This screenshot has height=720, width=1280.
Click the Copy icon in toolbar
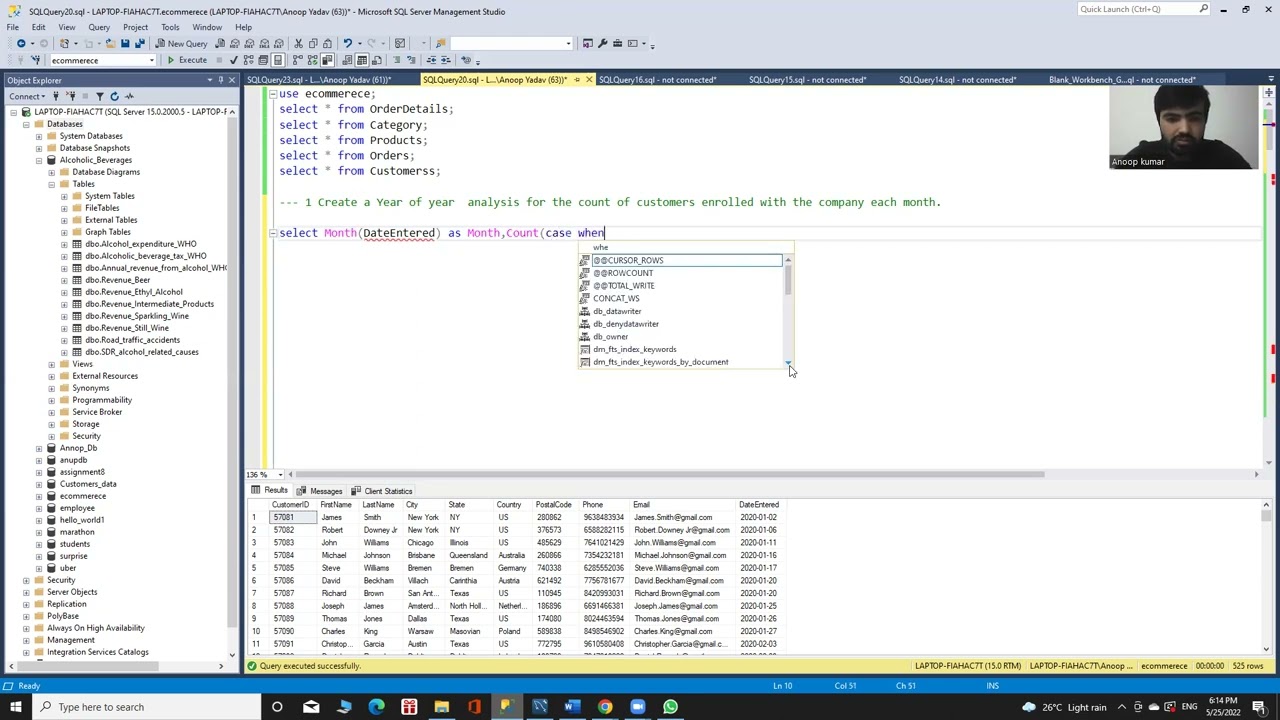click(x=313, y=43)
